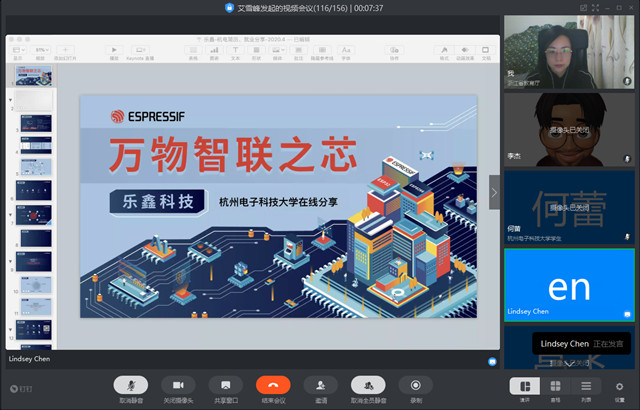
Task: Click the unmute microphone button (取消静音)
Action: [128, 385]
